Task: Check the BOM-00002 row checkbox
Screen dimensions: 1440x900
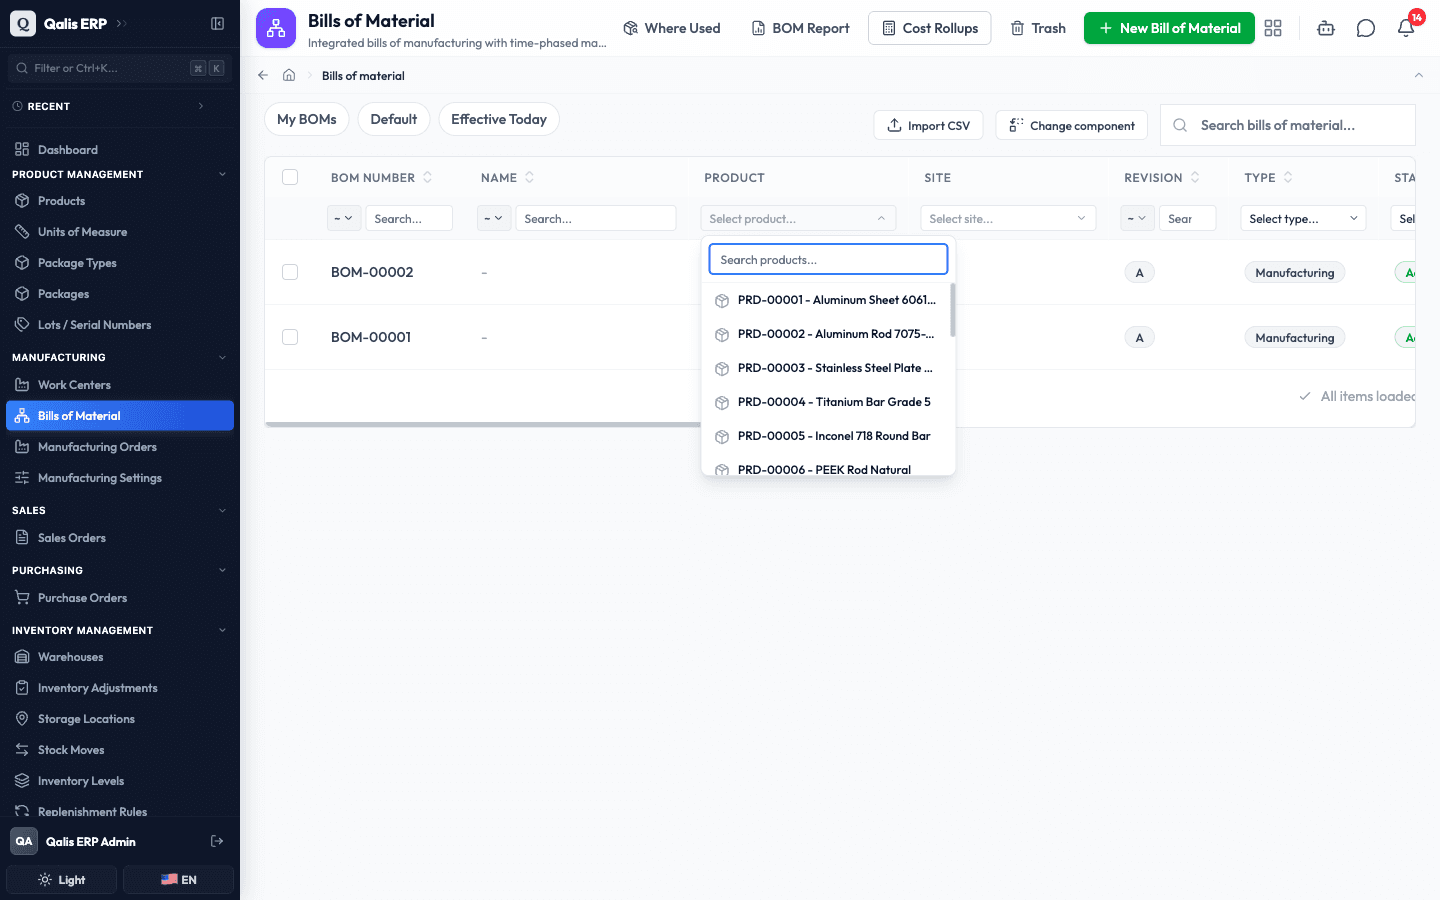Action: [290, 272]
